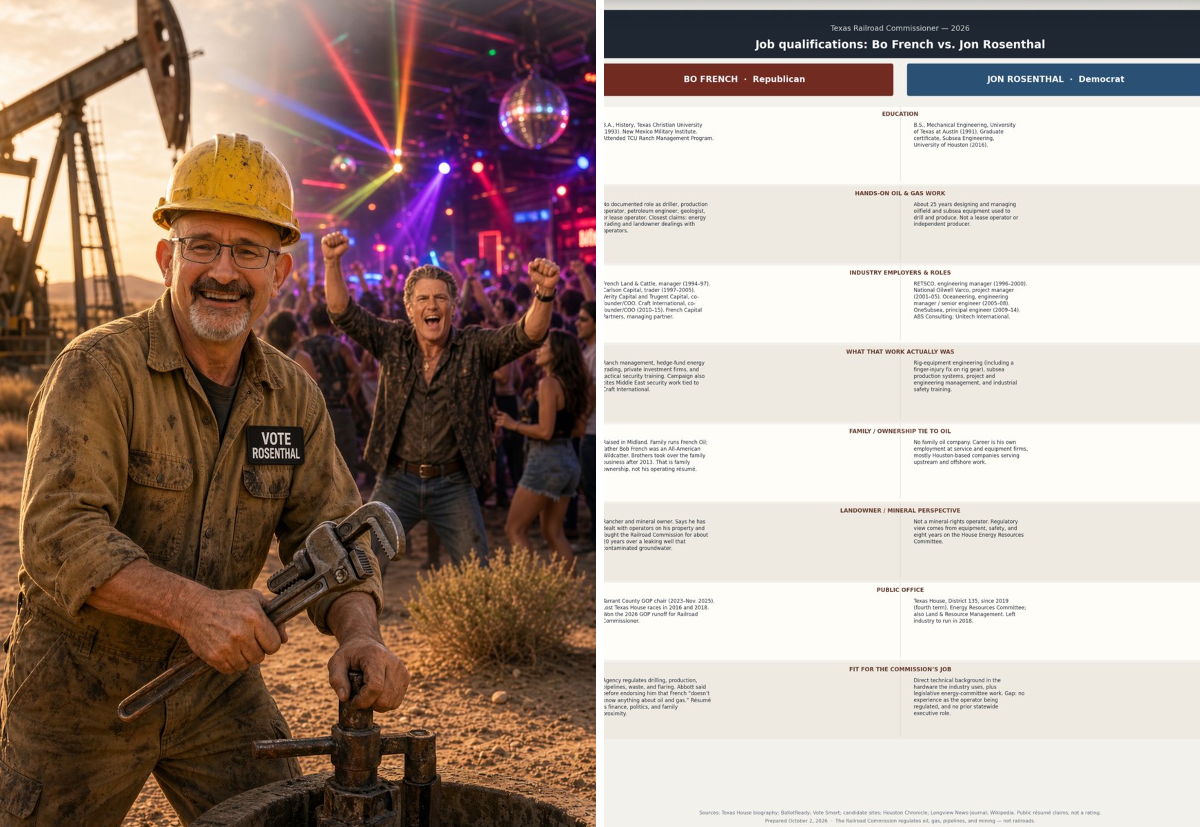Select the "JON ROSENTHAL · Democrat" column header

pyautogui.click(x=1055, y=79)
